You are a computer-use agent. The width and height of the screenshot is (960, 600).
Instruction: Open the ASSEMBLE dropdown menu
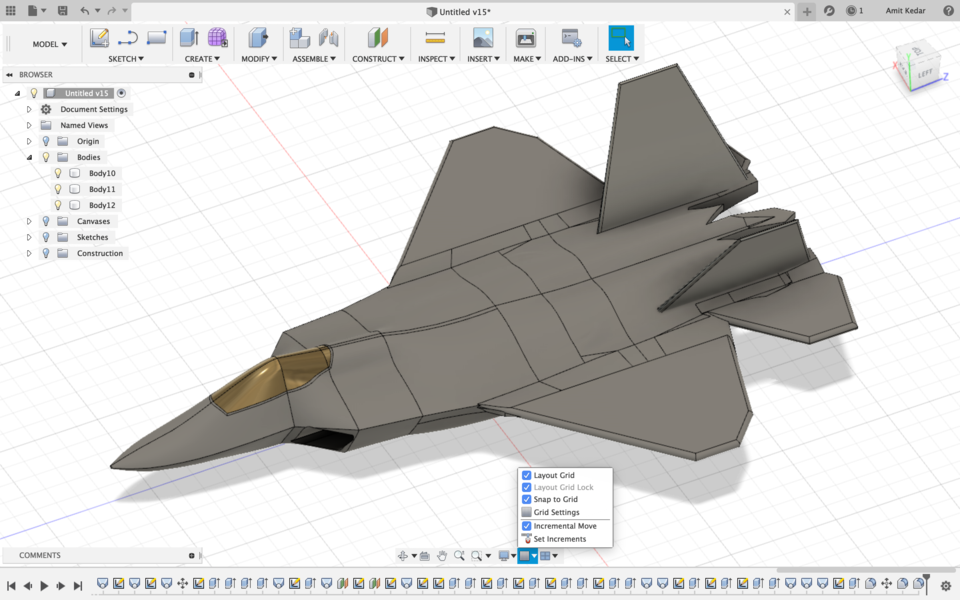click(x=314, y=58)
